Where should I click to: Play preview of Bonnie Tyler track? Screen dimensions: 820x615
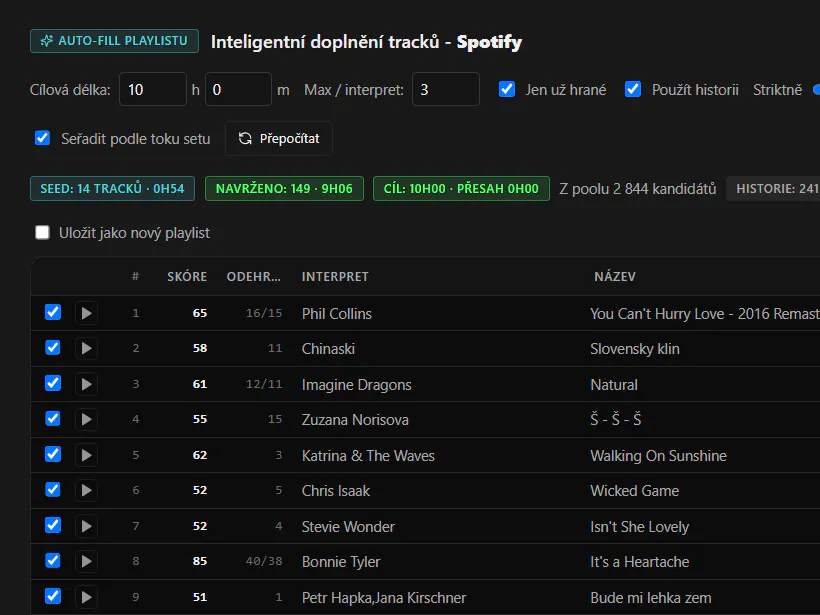pyautogui.click(x=86, y=562)
